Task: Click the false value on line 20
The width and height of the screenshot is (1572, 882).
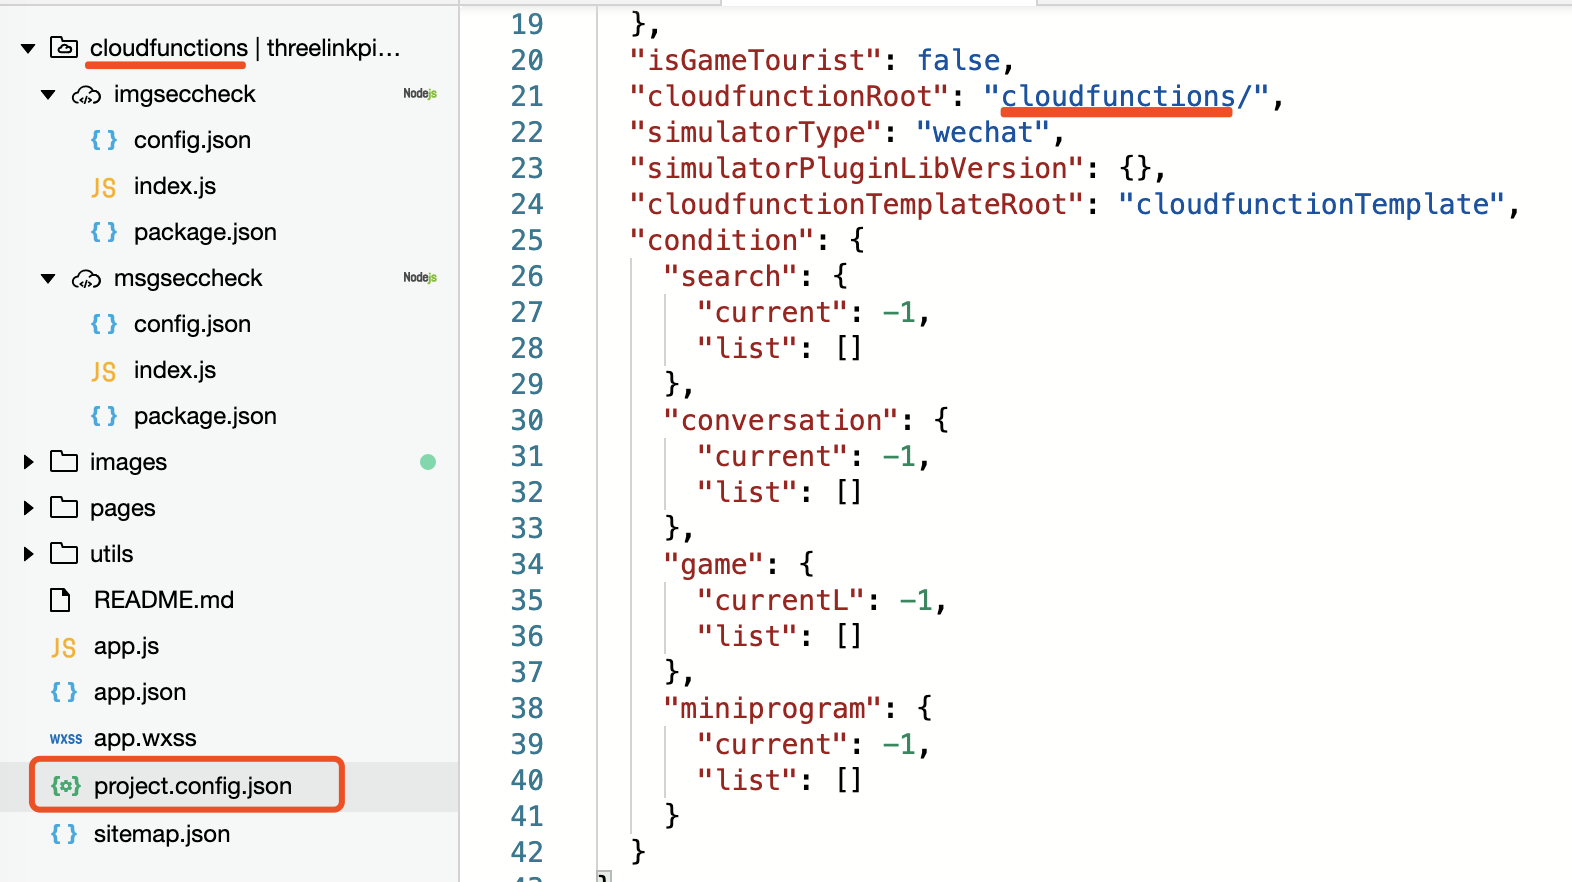Action: click(958, 60)
